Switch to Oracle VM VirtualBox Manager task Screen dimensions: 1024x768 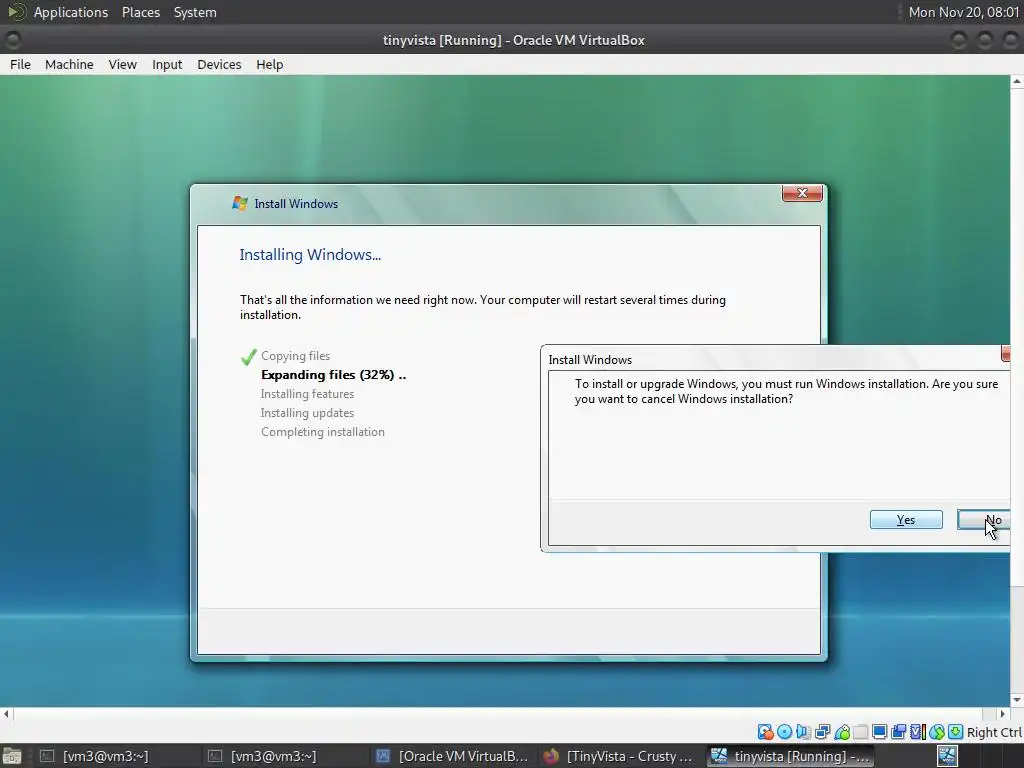click(452, 756)
